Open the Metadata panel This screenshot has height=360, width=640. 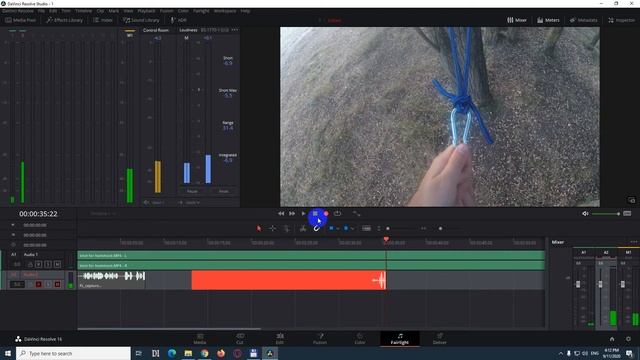(583, 20)
